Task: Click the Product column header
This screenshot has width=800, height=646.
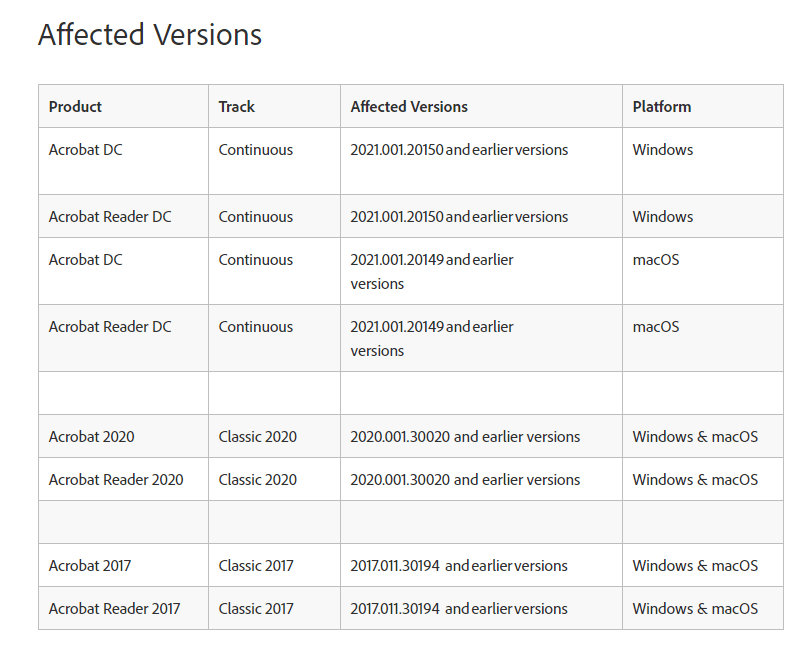Action: pyautogui.click(x=75, y=107)
